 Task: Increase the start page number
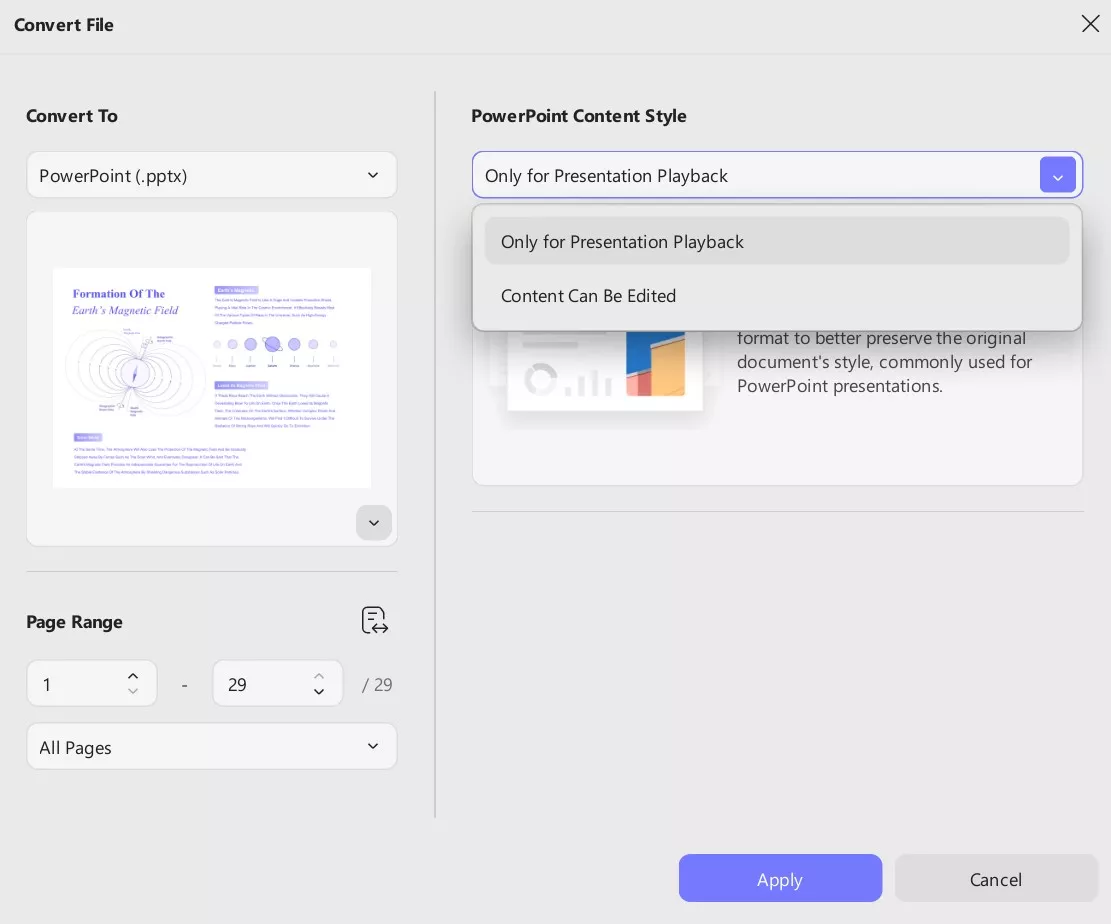[x=133, y=676]
